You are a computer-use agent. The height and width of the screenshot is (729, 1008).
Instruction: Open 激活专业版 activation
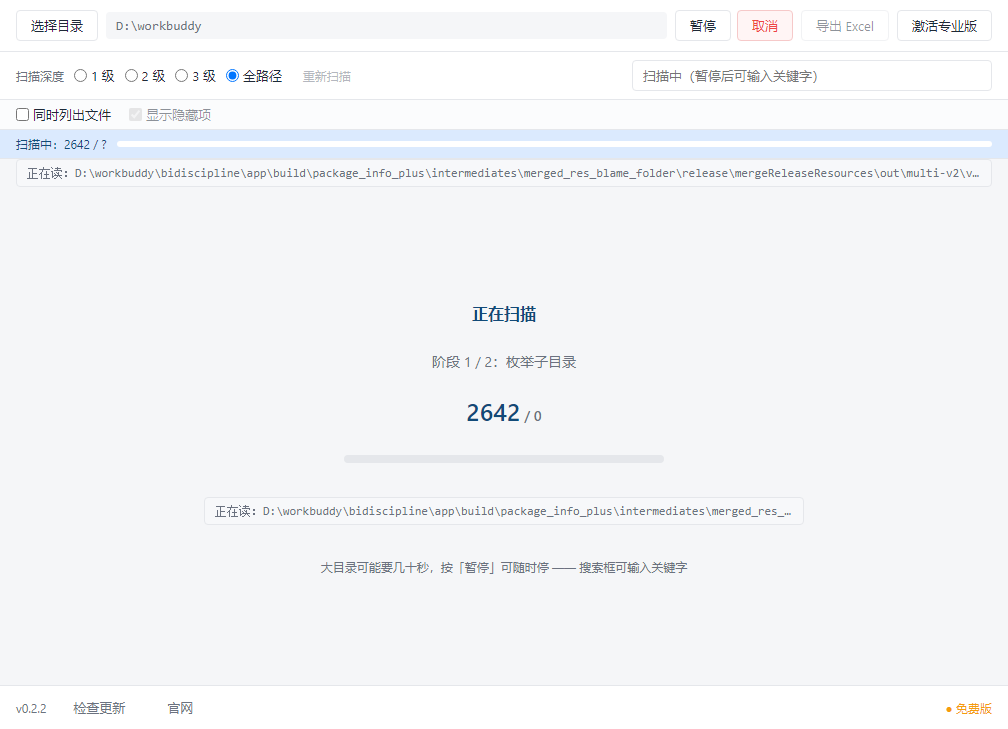tap(944, 26)
